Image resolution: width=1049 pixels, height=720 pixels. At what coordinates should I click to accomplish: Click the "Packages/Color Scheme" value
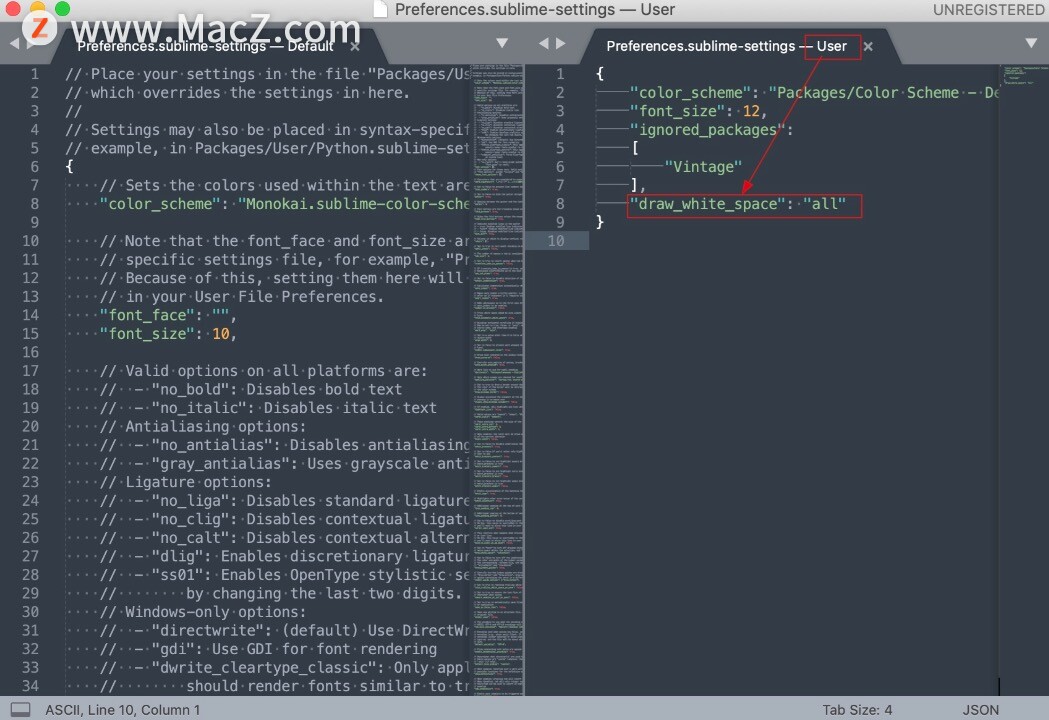tap(882, 92)
